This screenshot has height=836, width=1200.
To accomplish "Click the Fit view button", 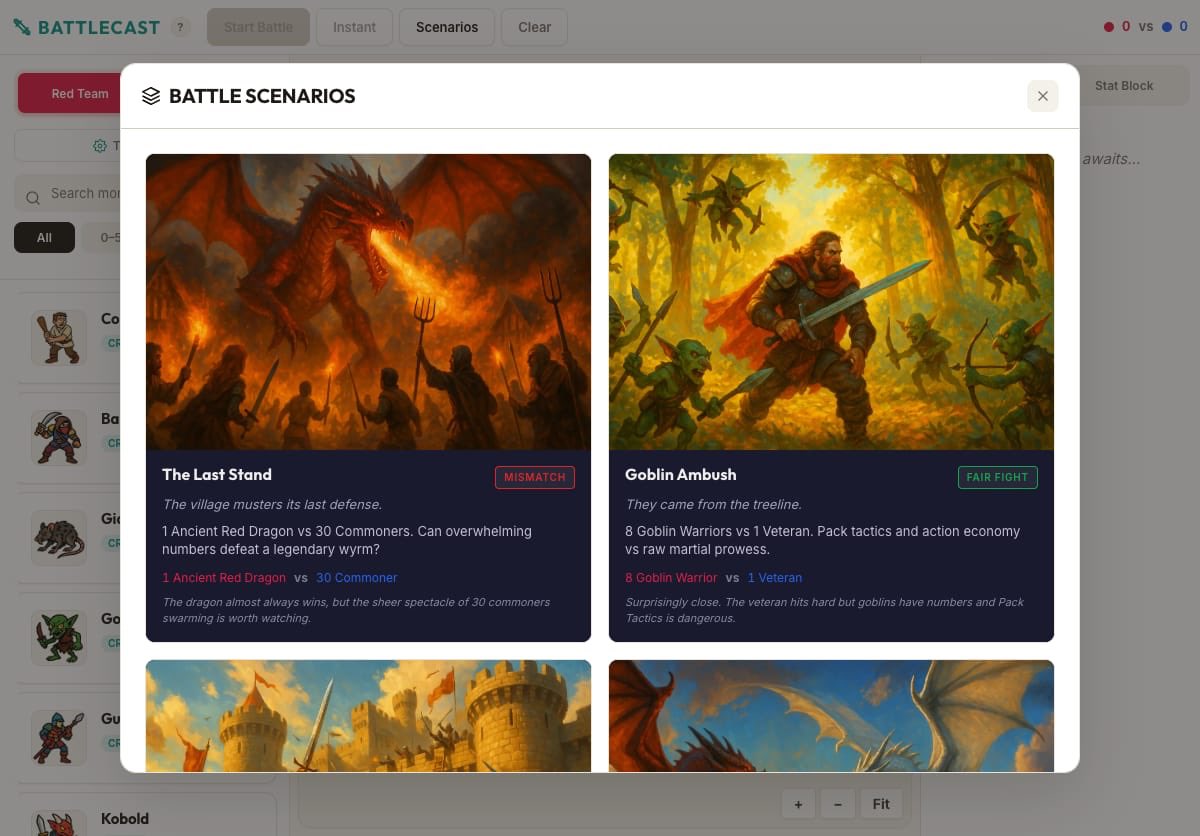I will tap(881, 804).
